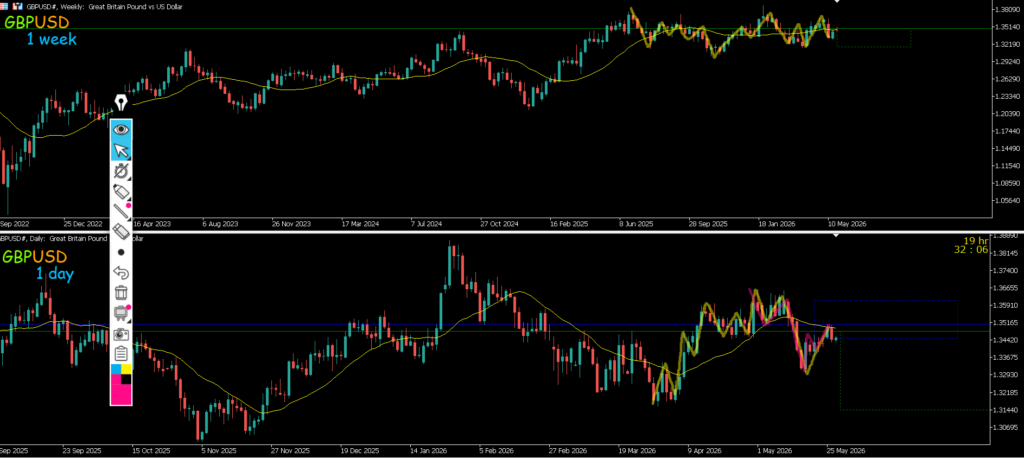Toggle drawing visibility with the eye icon
This screenshot has height=458, width=1024.
click(x=121, y=129)
